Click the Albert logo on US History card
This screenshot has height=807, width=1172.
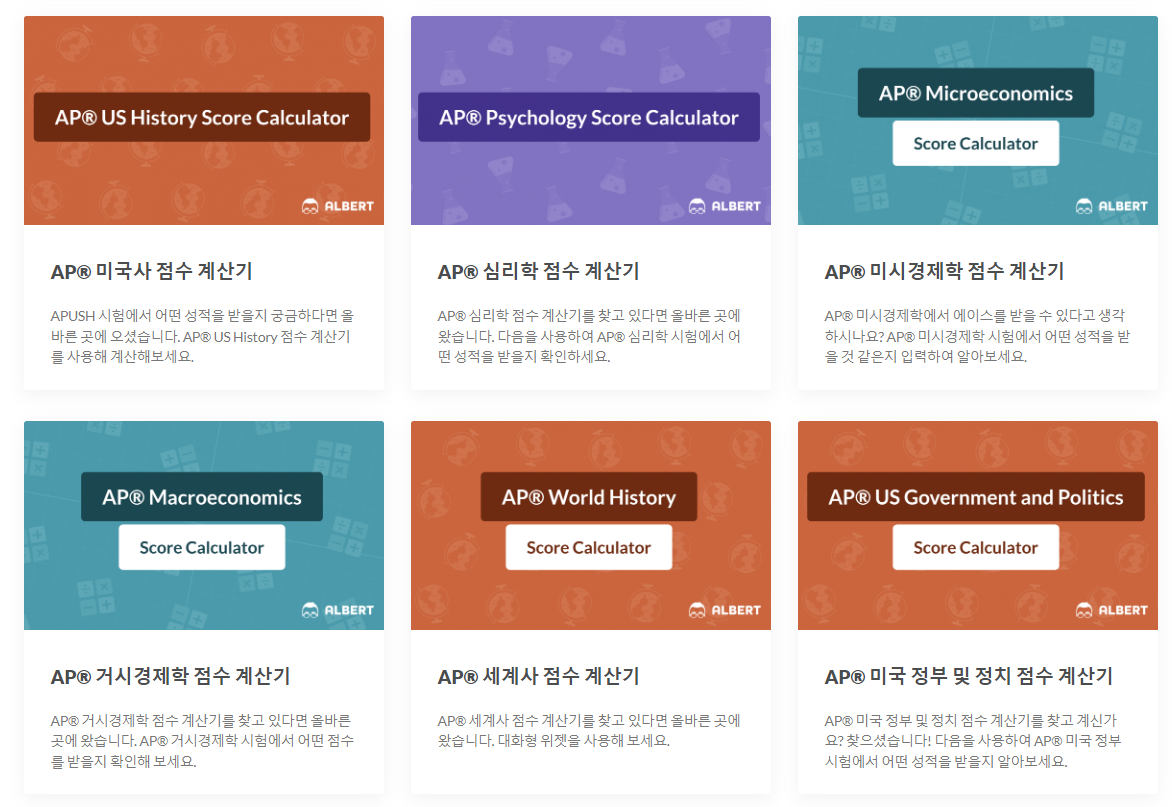pos(337,206)
